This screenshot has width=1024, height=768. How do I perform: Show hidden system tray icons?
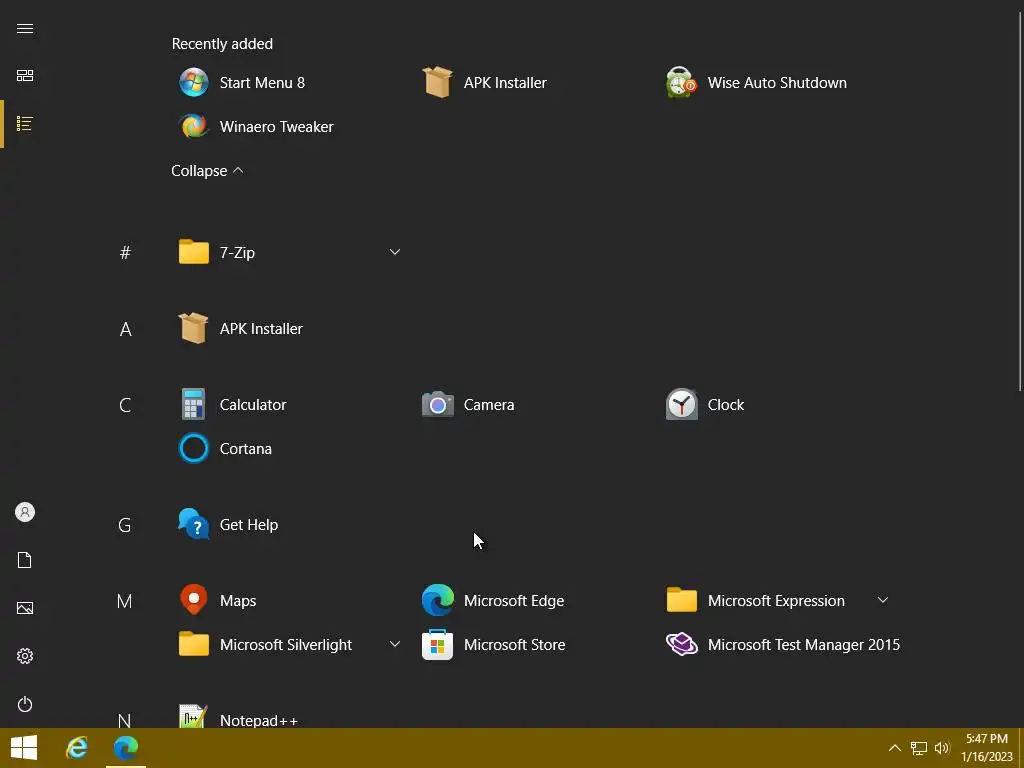[895, 748]
